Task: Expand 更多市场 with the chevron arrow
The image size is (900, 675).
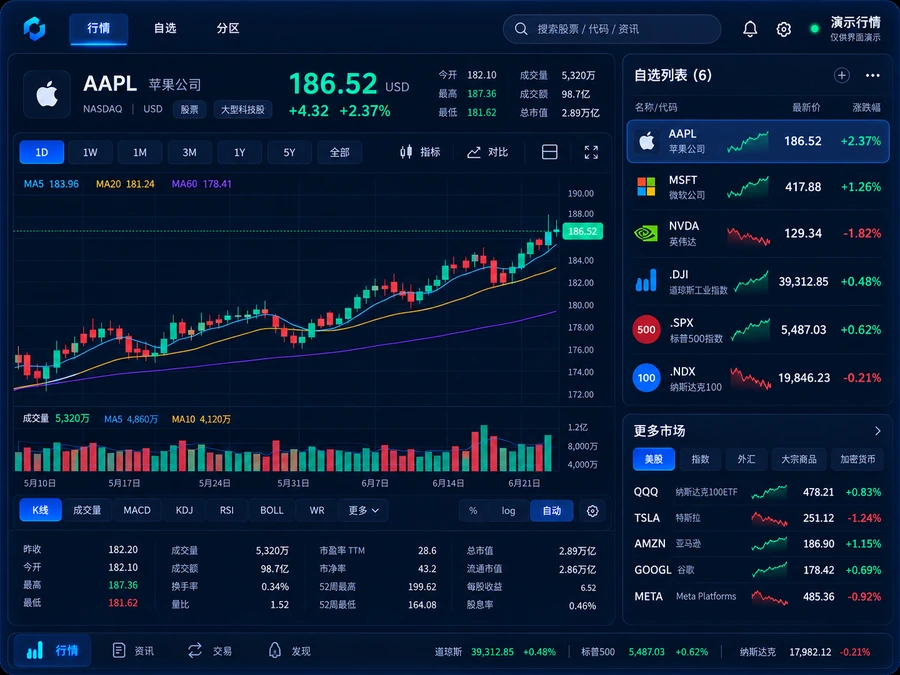Action: pyautogui.click(x=878, y=430)
